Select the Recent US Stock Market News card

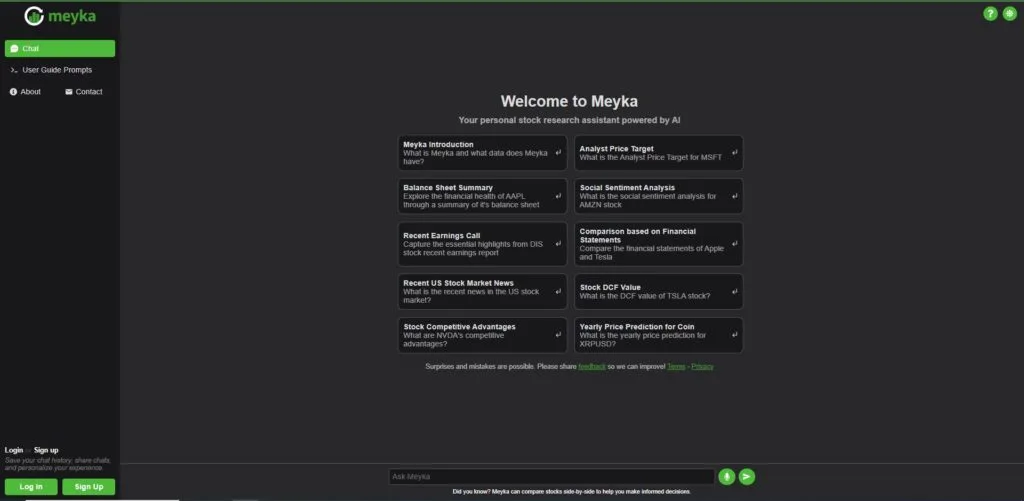(x=483, y=291)
